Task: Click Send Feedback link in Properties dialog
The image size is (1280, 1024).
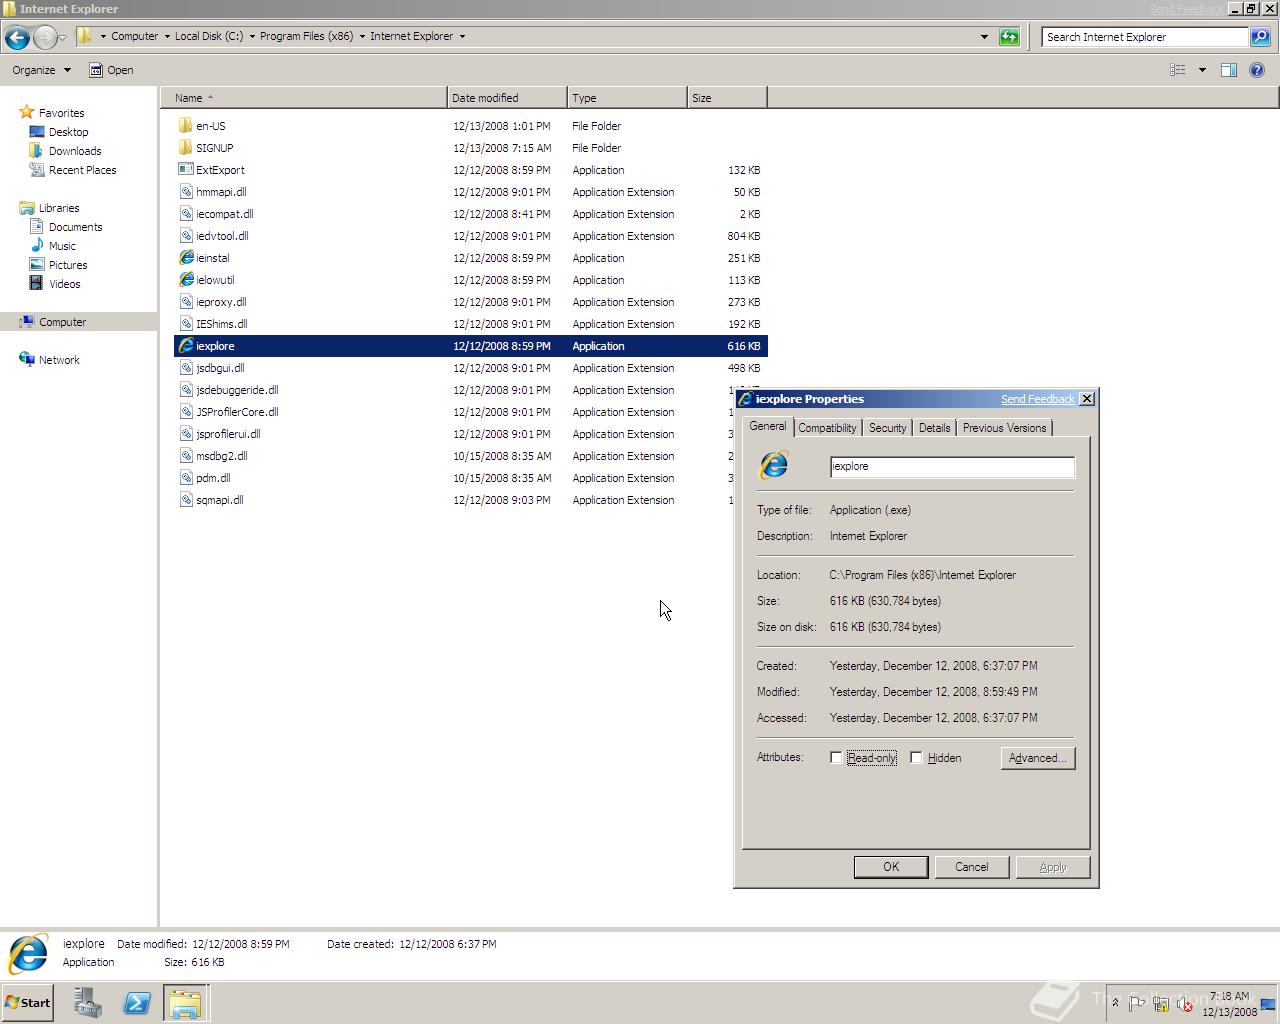Action: 1037,399
